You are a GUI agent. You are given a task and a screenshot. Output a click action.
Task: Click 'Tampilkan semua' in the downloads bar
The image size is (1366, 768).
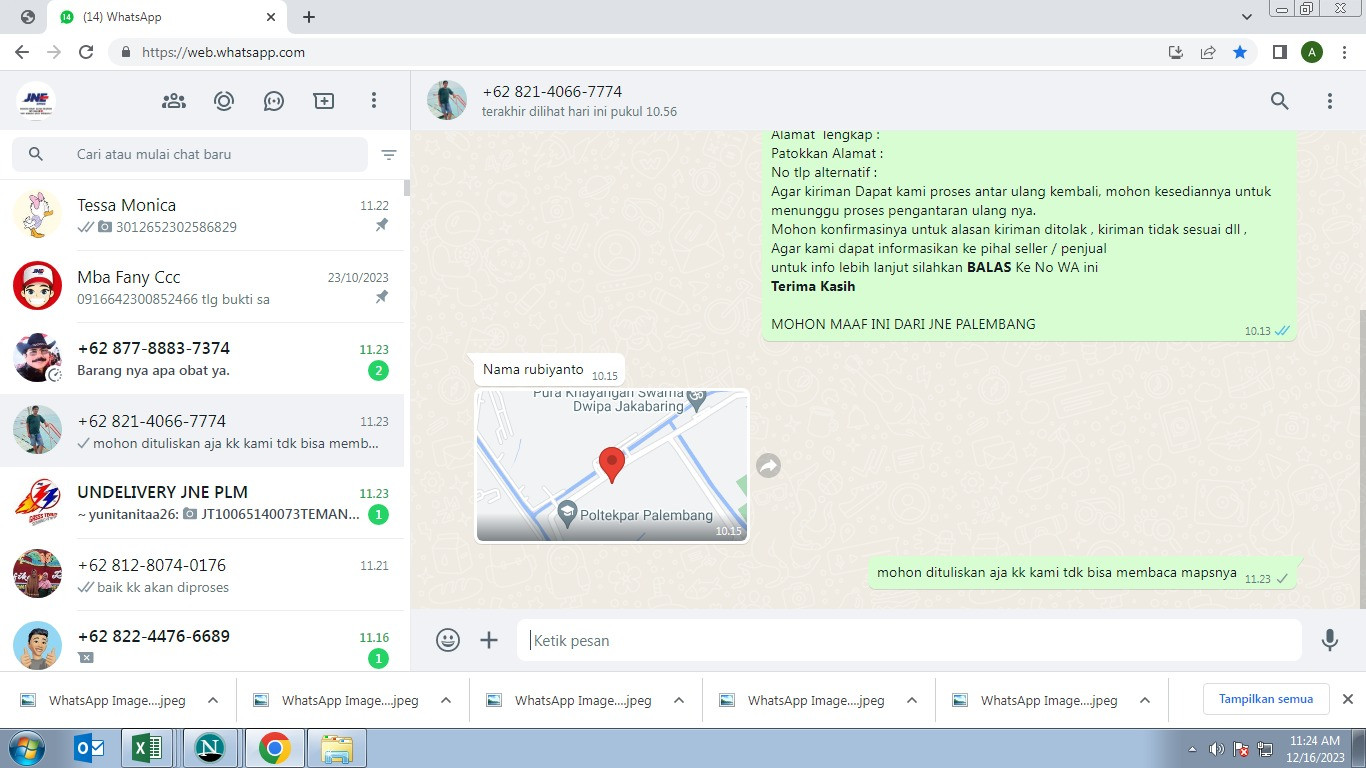1266,699
